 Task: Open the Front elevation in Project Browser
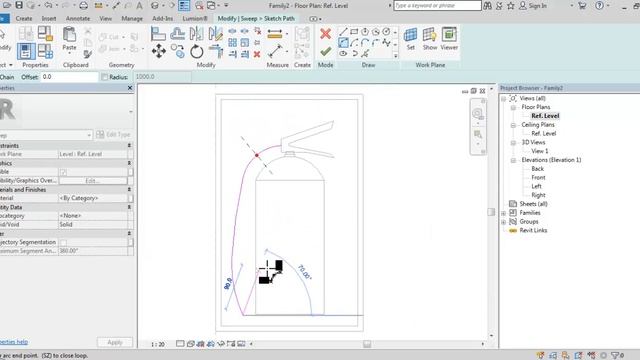tap(538, 178)
